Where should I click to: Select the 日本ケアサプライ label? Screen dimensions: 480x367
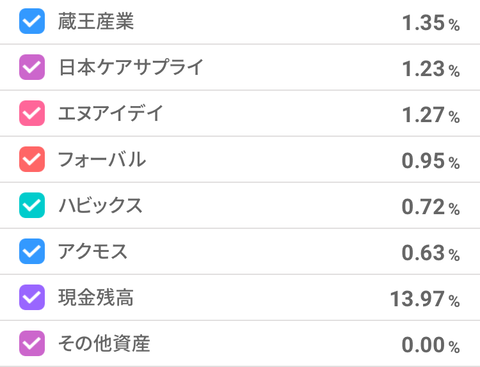tap(131, 67)
